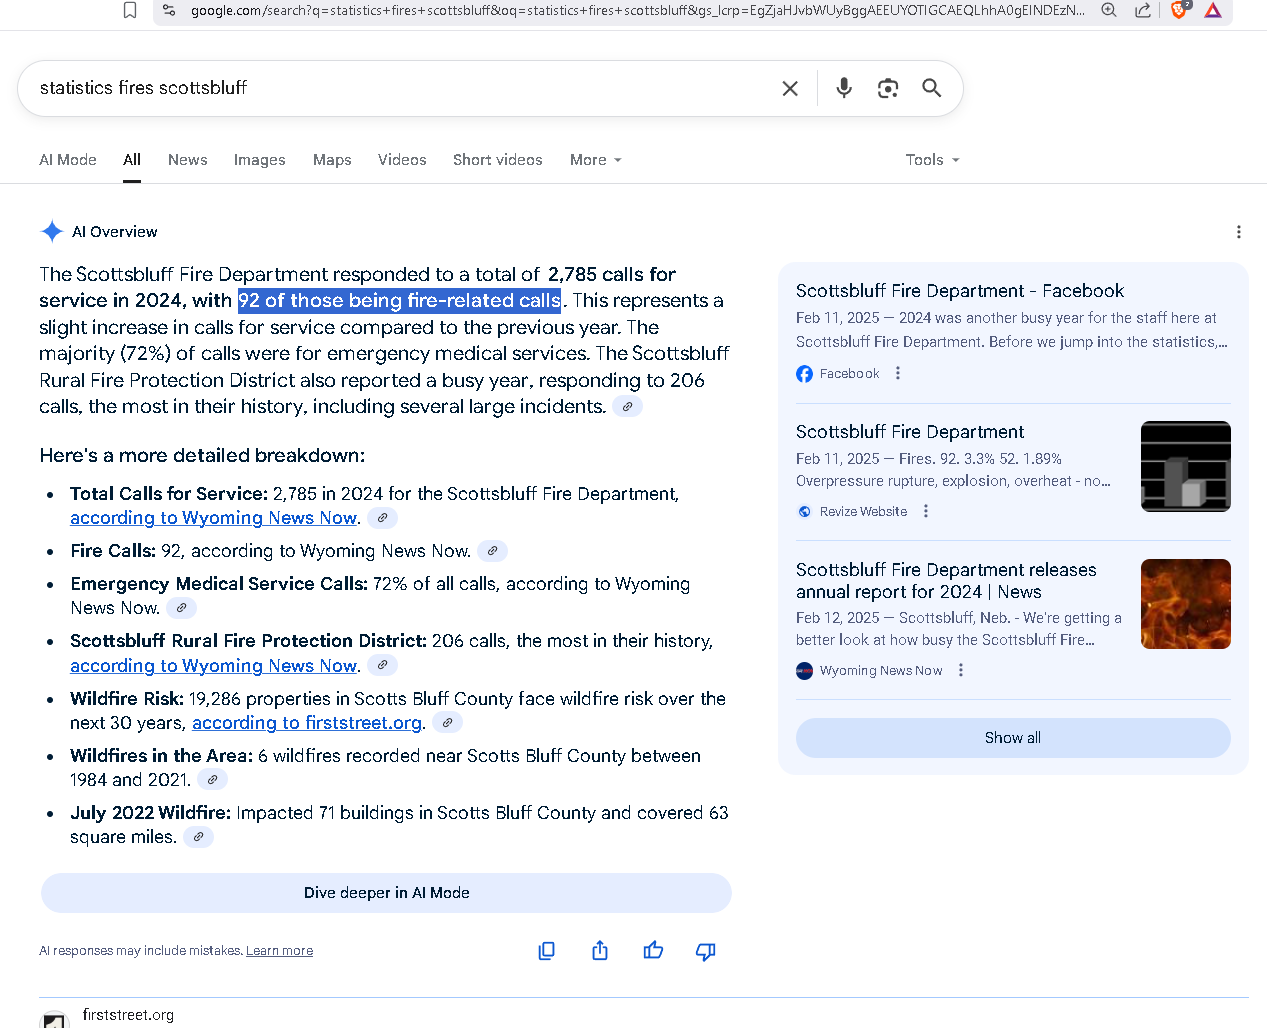The height and width of the screenshot is (1028, 1267).
Task: Open the News tab
Action: pyautogui.click(x=188, y=160)
